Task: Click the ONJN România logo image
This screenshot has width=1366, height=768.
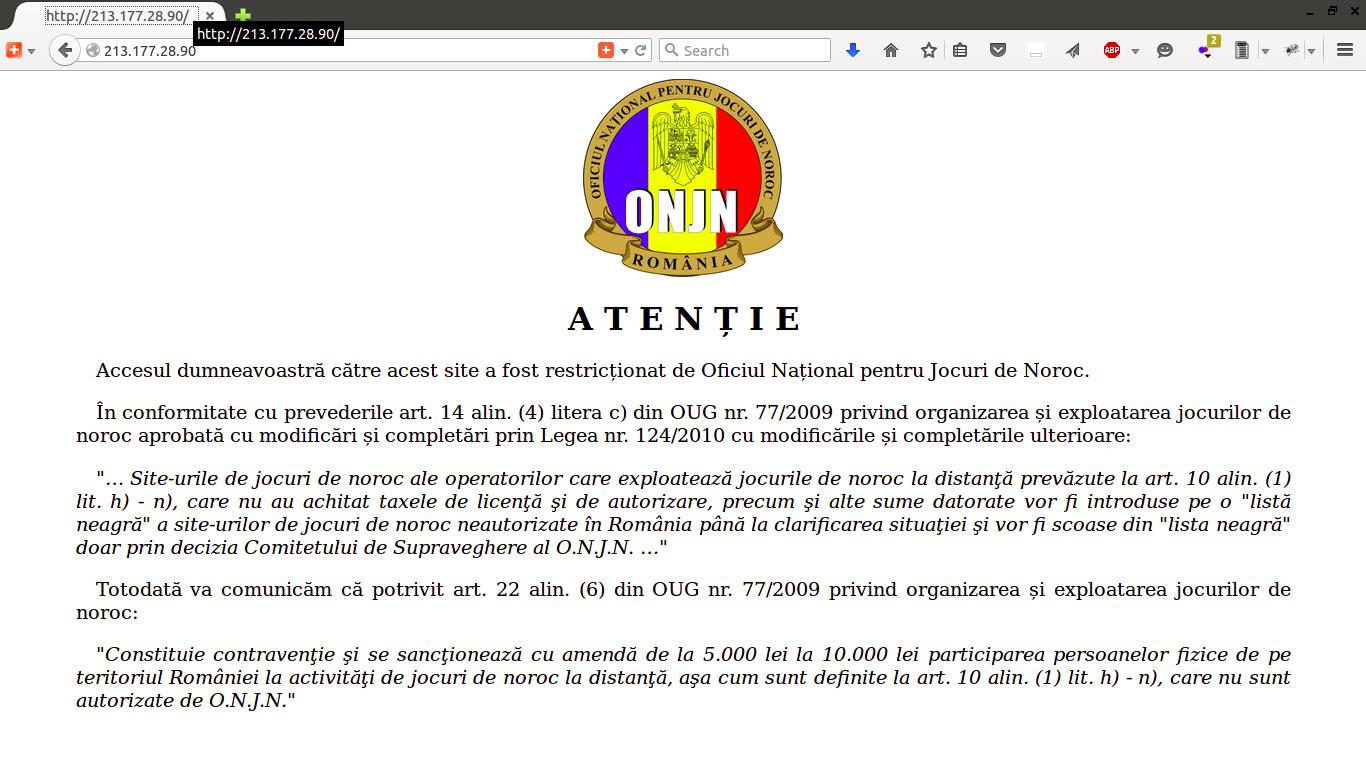Action: click(x=683, y=178)
